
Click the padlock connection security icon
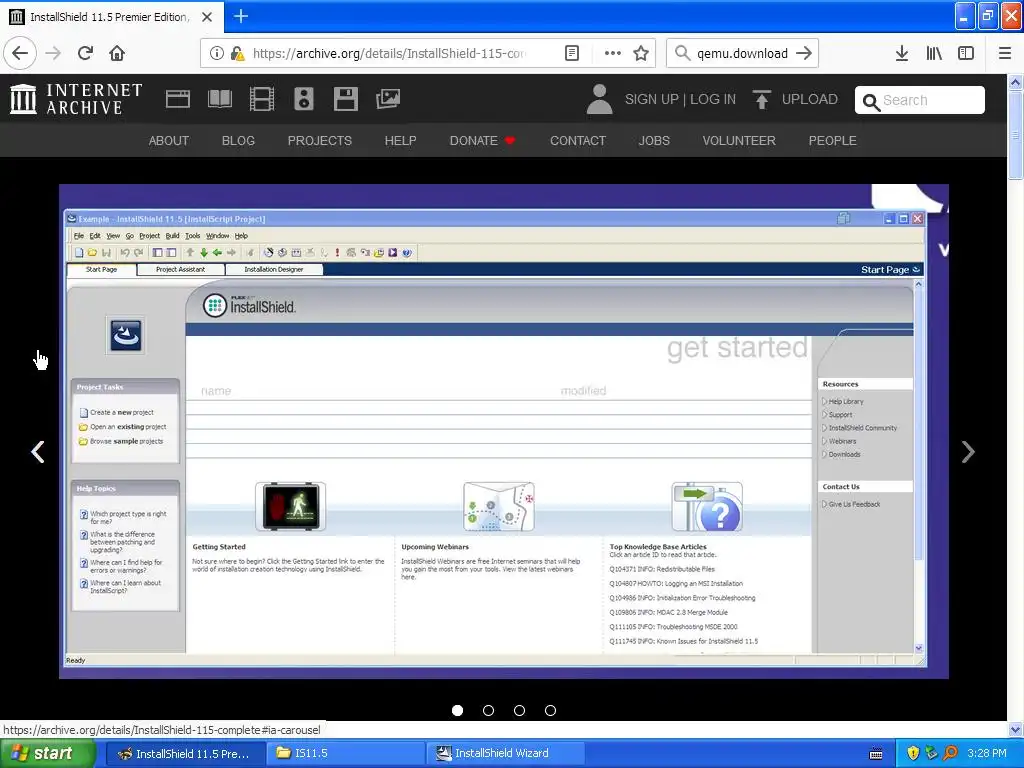tap(236, 53)
